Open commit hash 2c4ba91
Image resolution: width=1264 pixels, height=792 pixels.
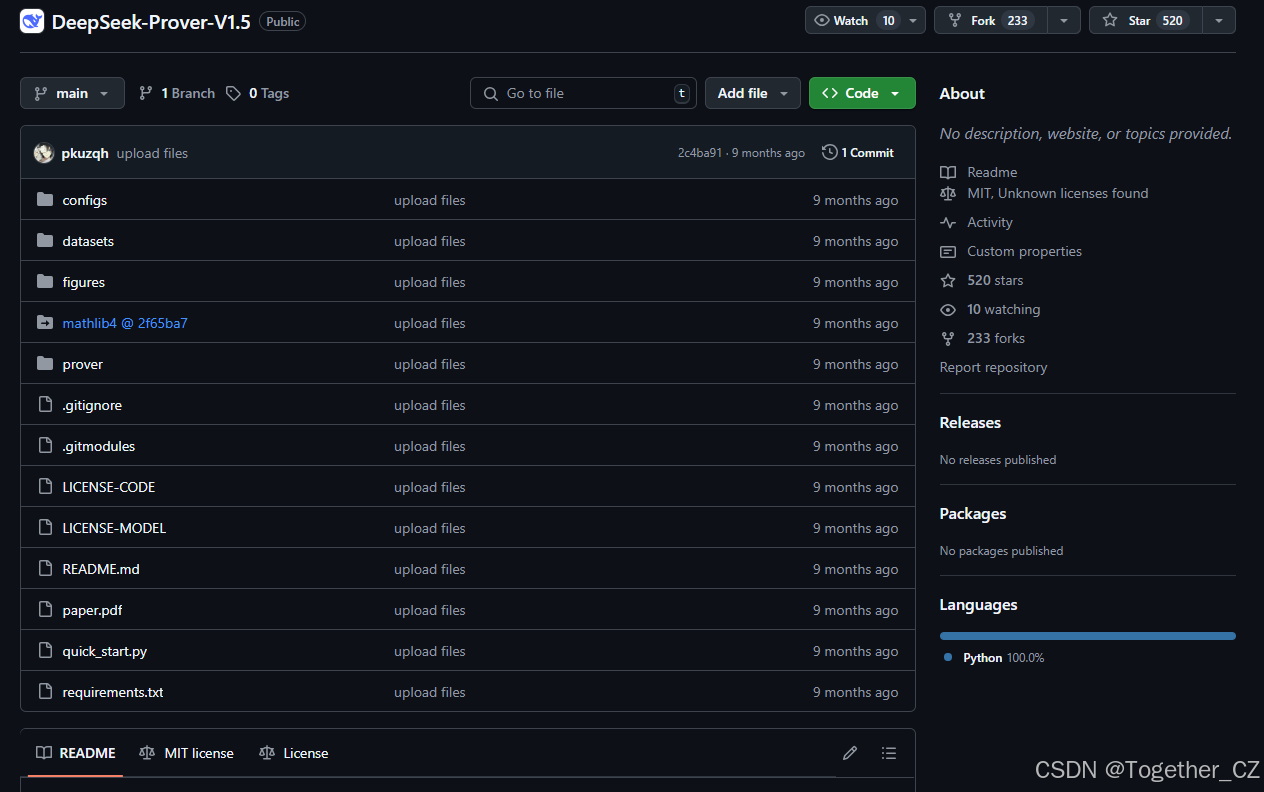click(700, 153)
